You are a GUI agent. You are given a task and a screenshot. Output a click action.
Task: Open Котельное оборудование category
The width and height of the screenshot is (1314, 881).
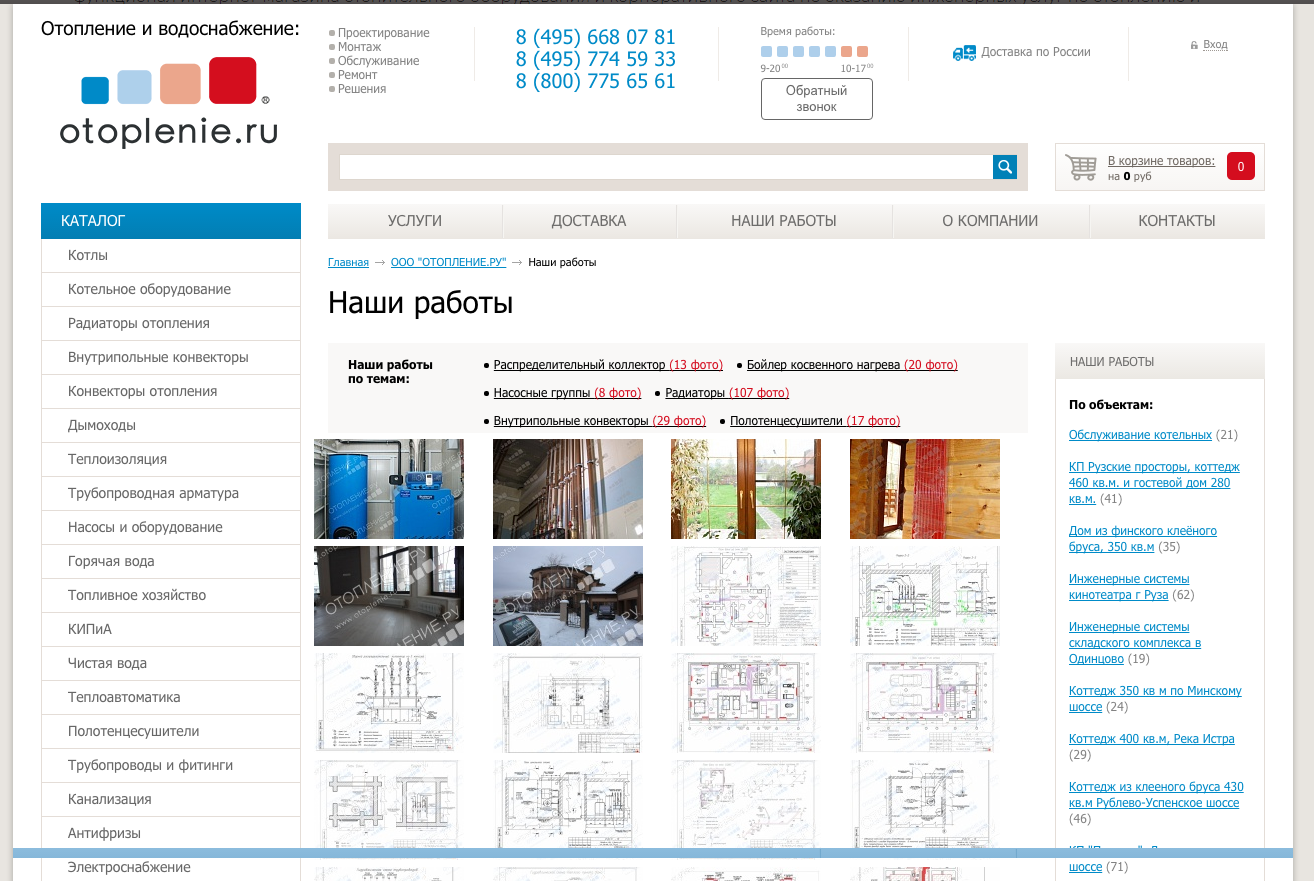(x=171, y=290)
